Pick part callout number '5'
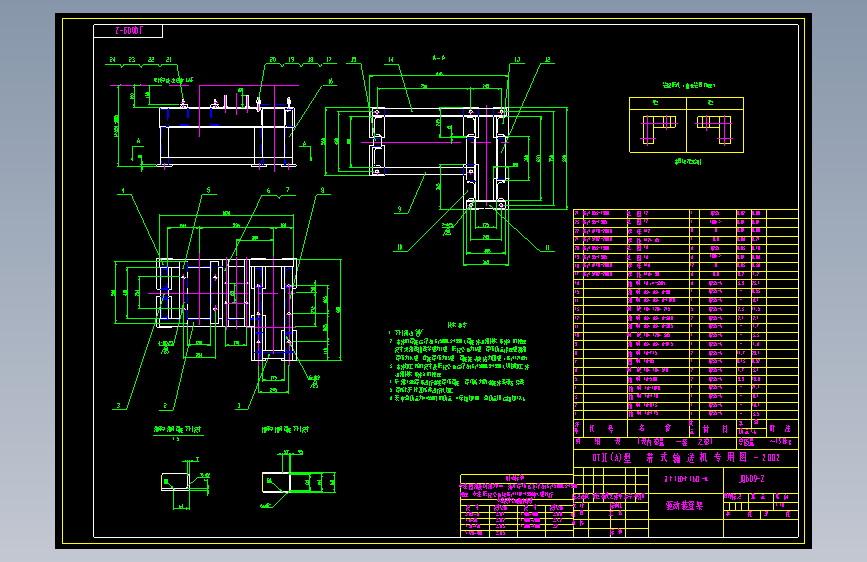 point(208,190)
